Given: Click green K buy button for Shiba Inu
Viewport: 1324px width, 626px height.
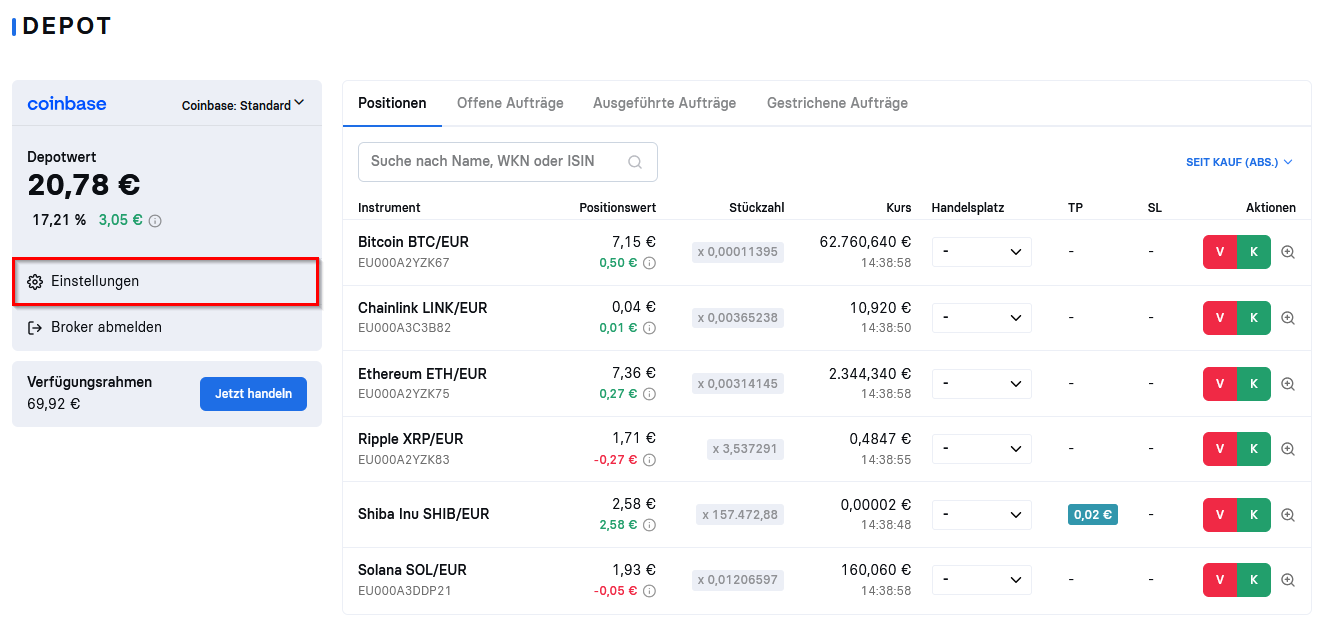Looking at the screenshot, I should coord(1254,515).
